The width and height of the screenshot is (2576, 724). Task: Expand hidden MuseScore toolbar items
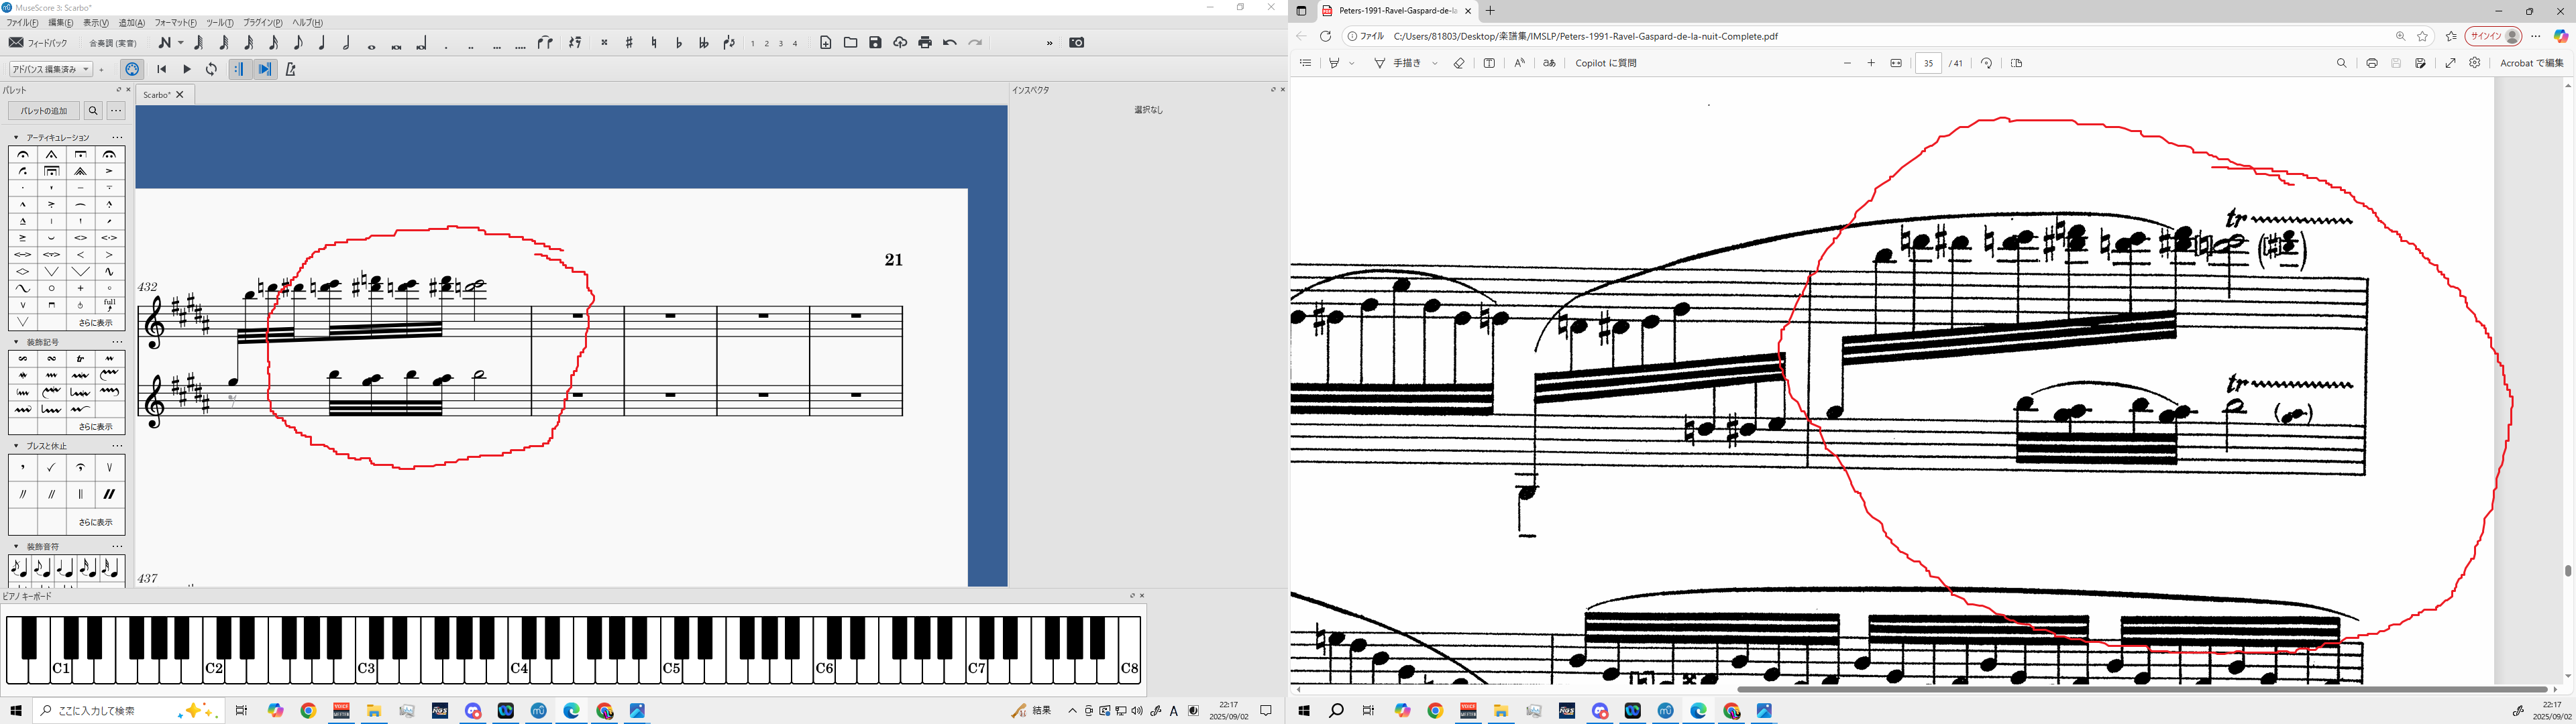1049,43
